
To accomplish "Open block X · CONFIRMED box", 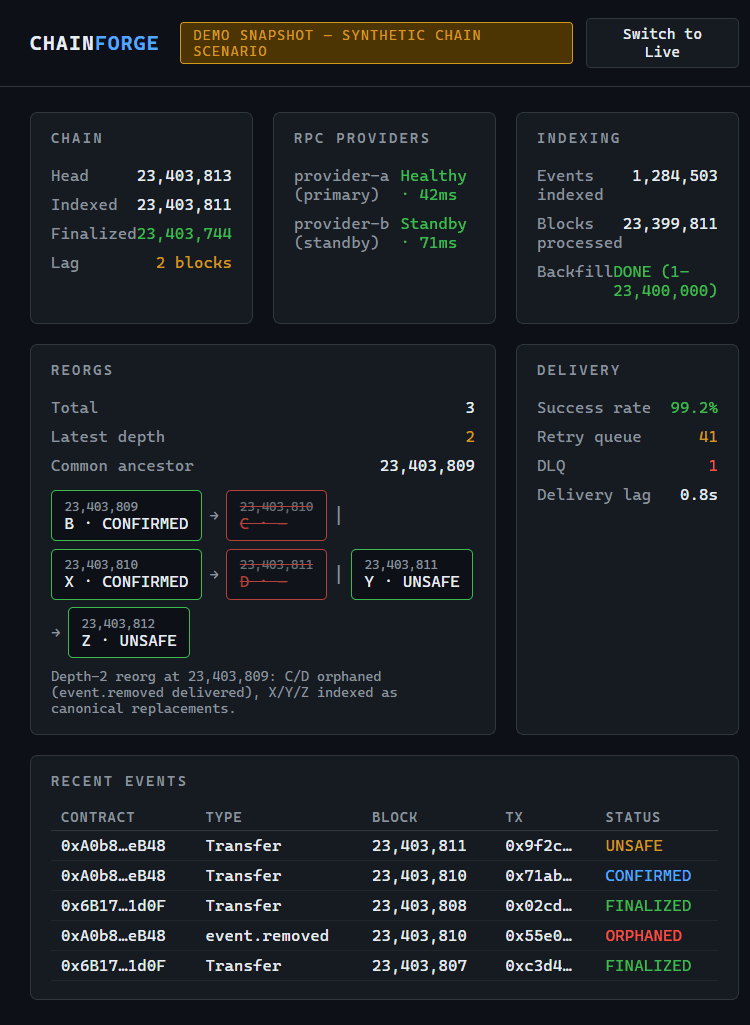I will click(126, 575).
